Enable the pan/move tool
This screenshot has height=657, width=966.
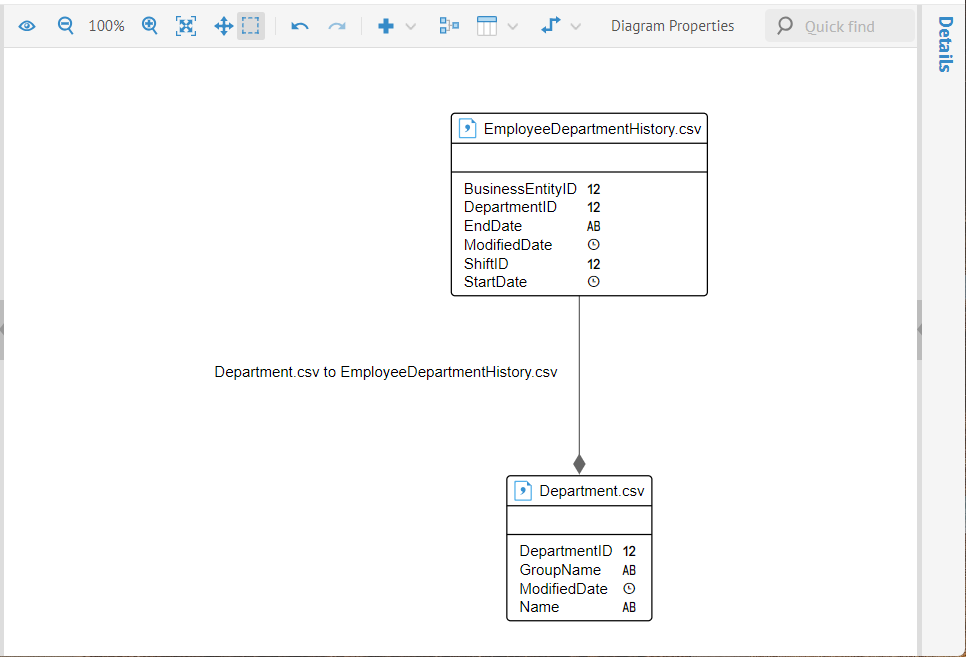(x=223, y=26)
